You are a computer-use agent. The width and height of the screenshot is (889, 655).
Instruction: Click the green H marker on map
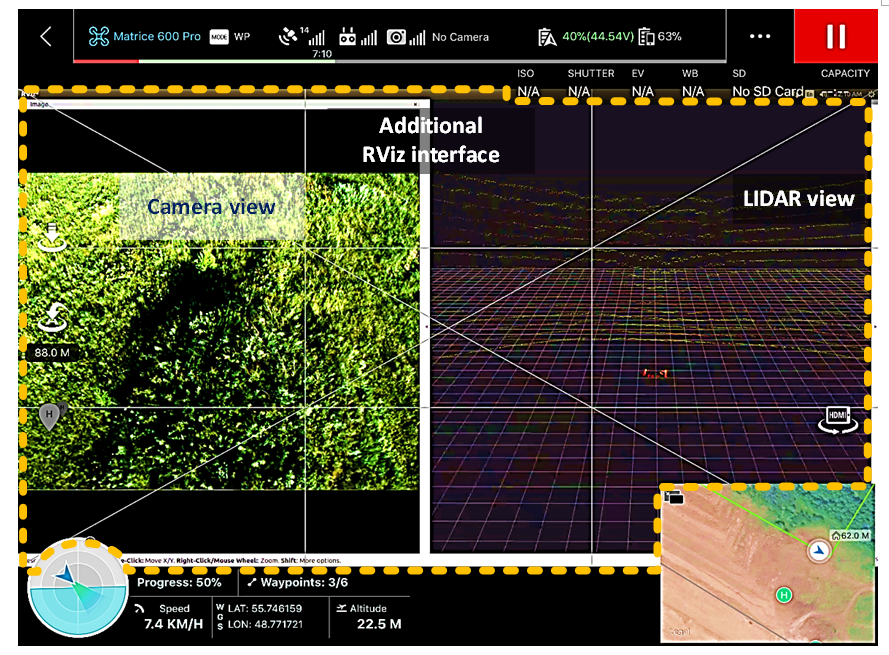pyautogui.click(x=784, y=595)
